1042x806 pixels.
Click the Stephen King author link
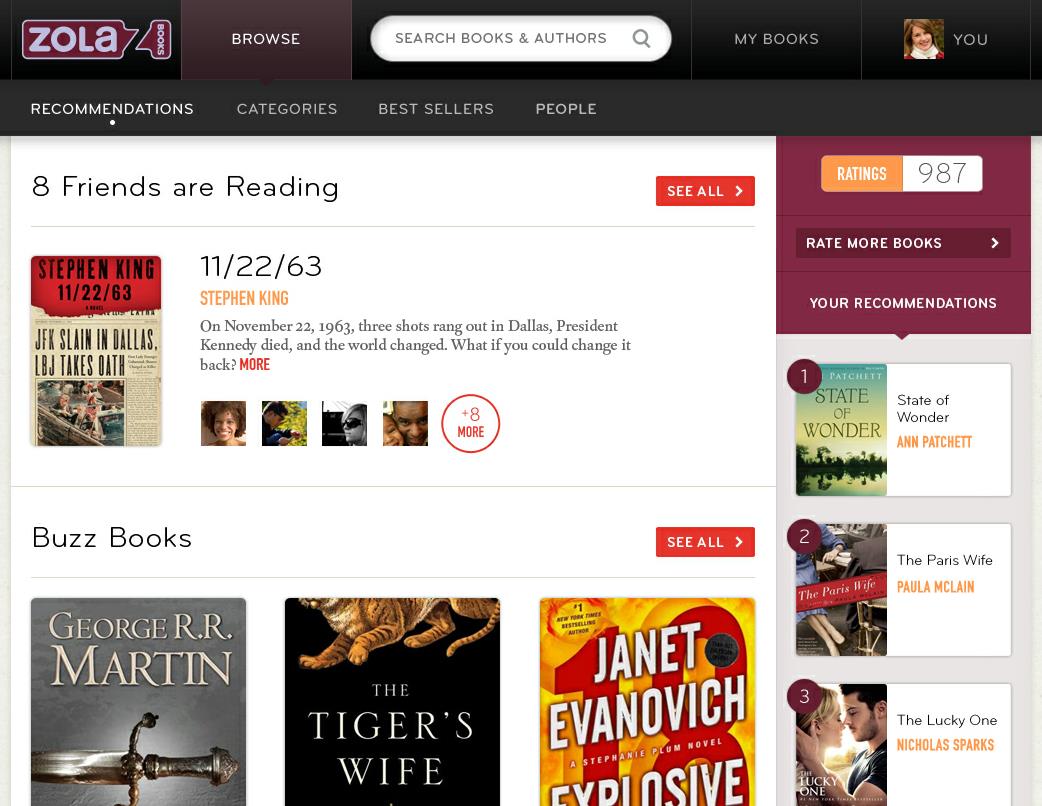244,298
